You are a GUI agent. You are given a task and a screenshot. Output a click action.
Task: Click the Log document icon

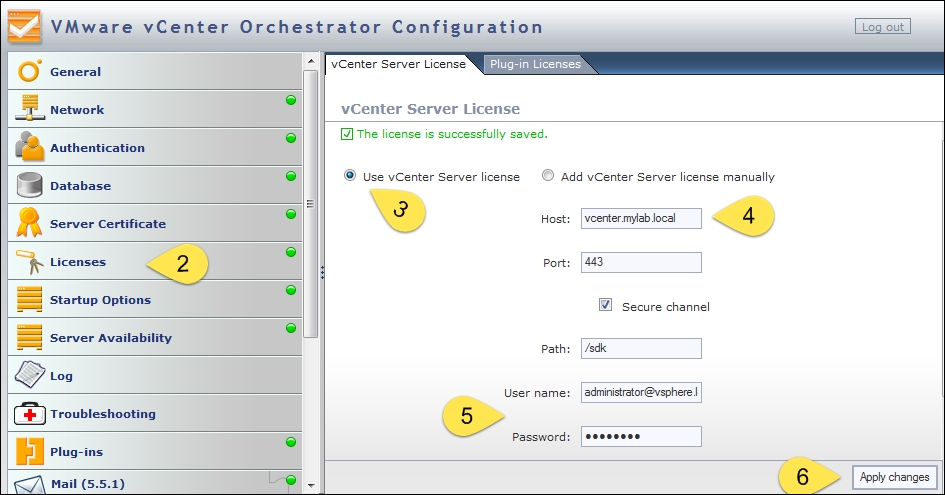click(30, 375)
